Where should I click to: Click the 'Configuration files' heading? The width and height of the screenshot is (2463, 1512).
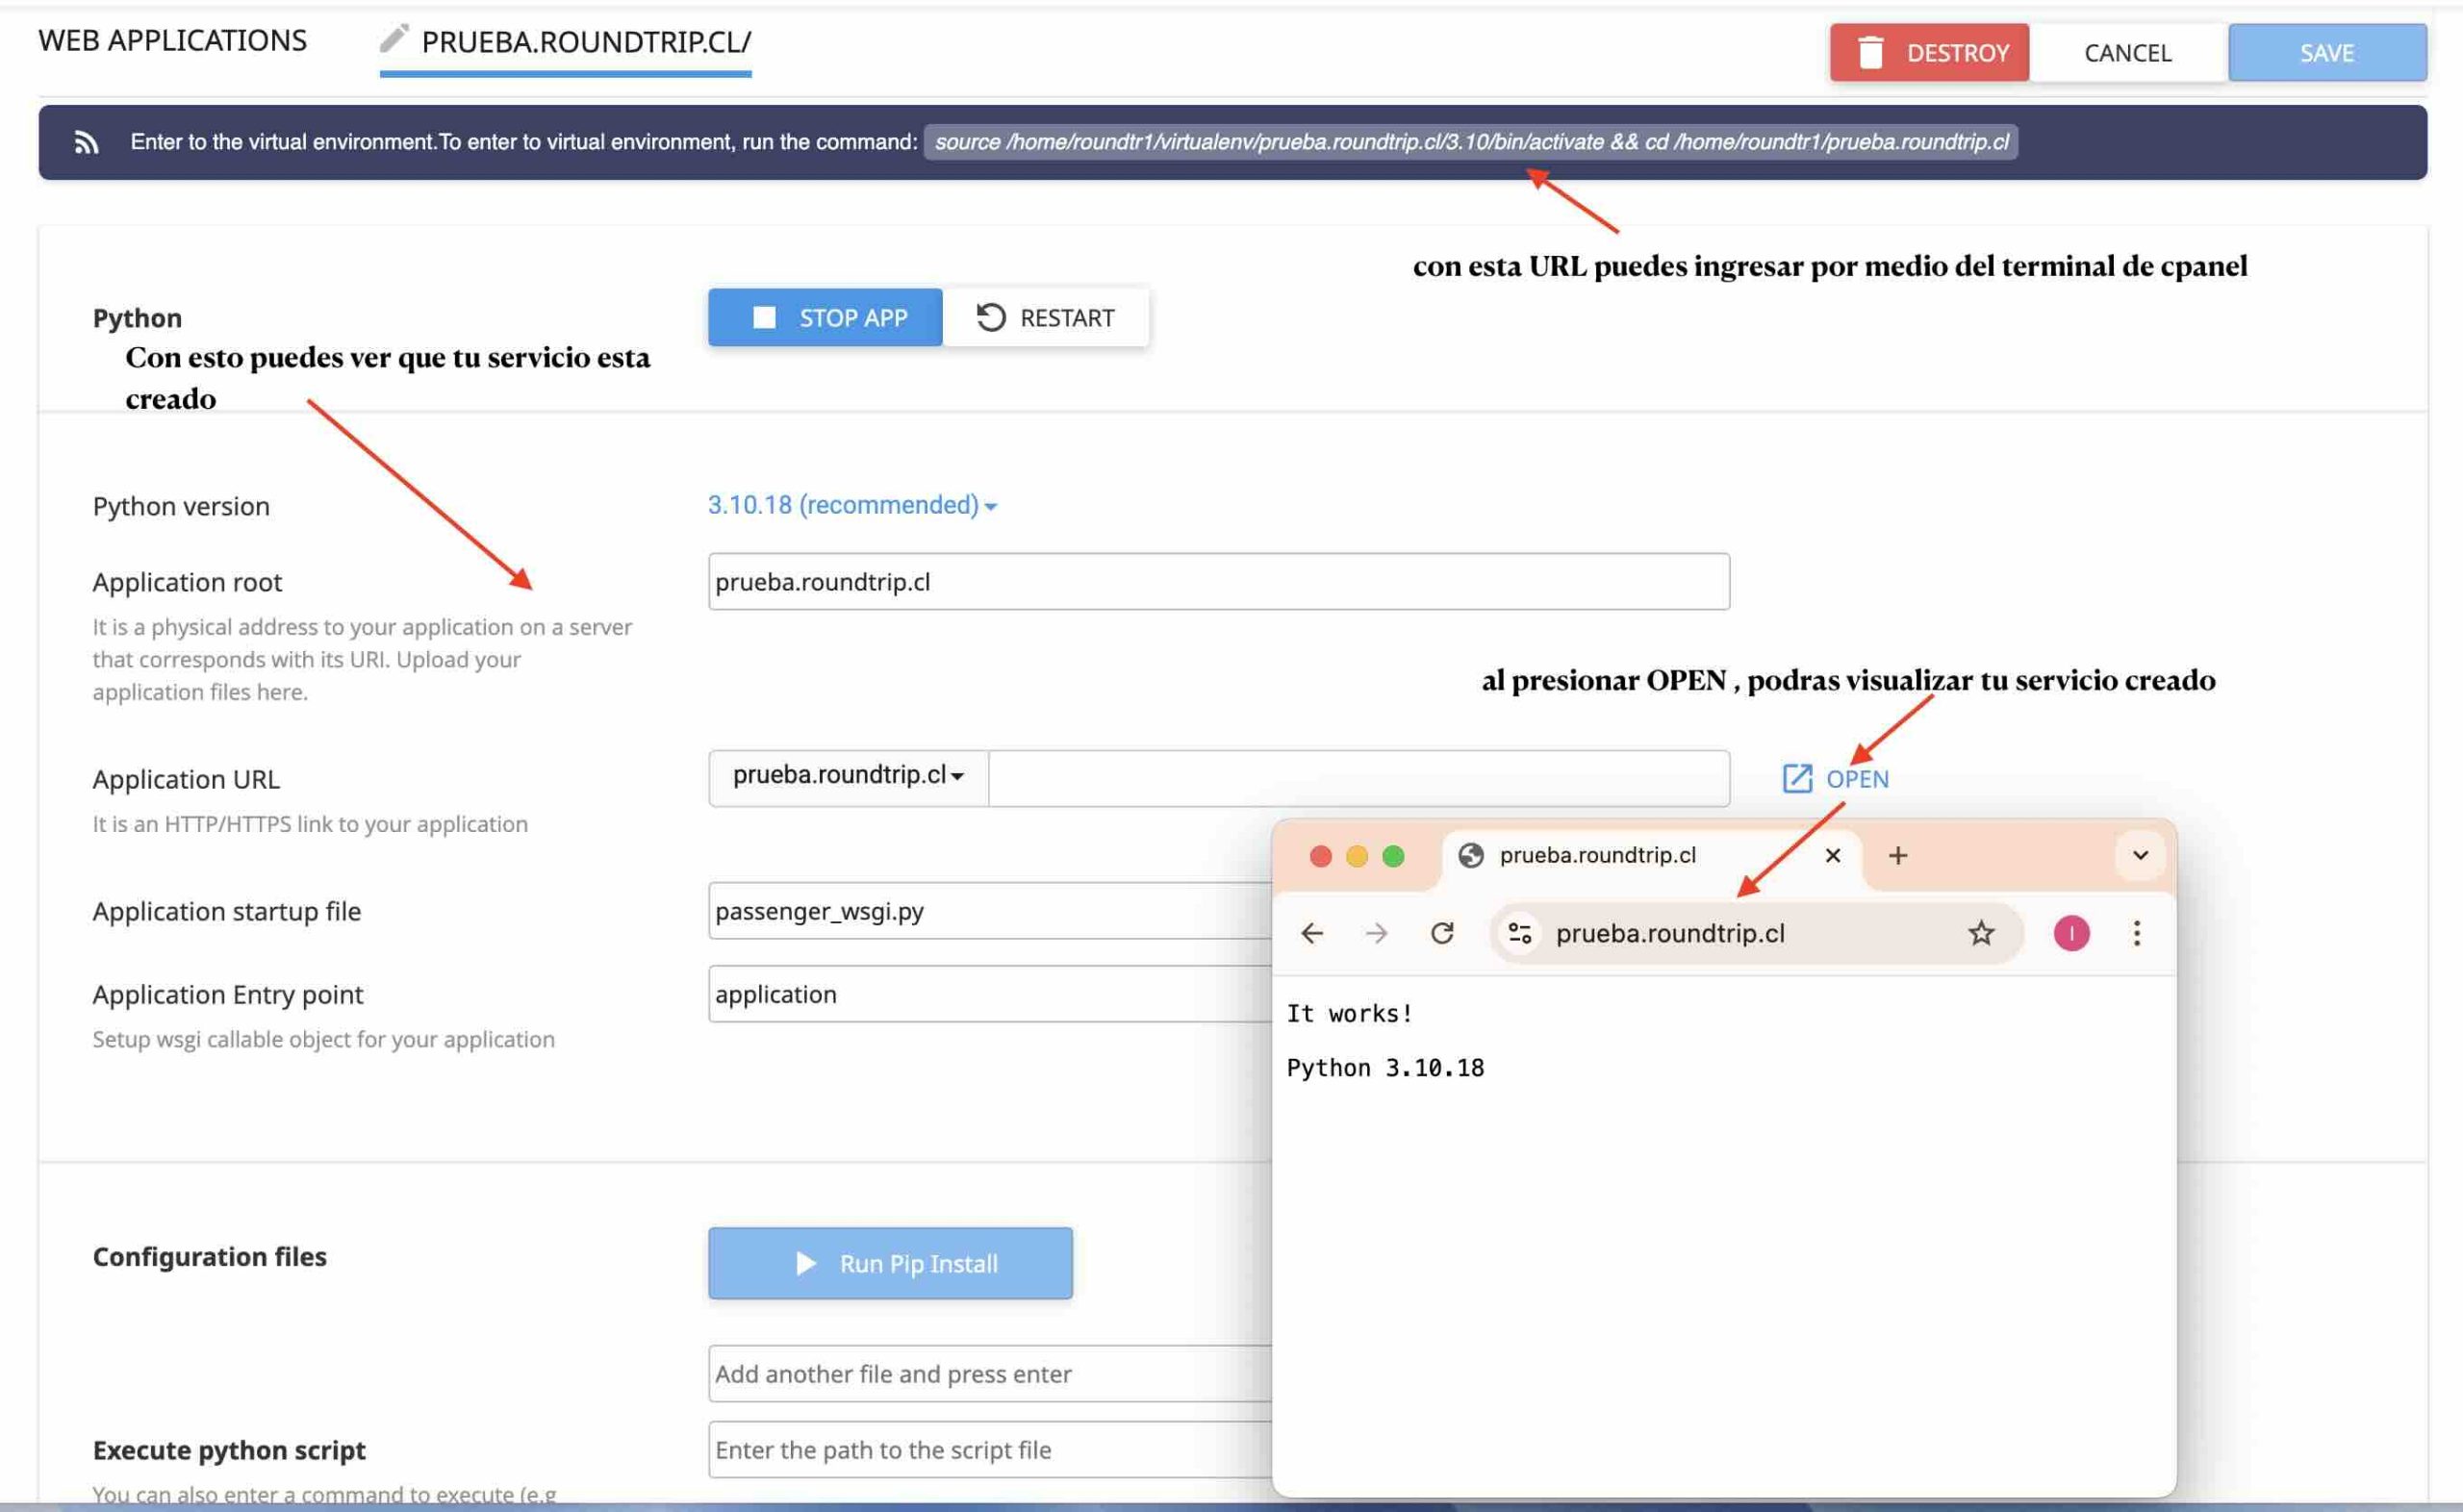tap(209, 1256)
